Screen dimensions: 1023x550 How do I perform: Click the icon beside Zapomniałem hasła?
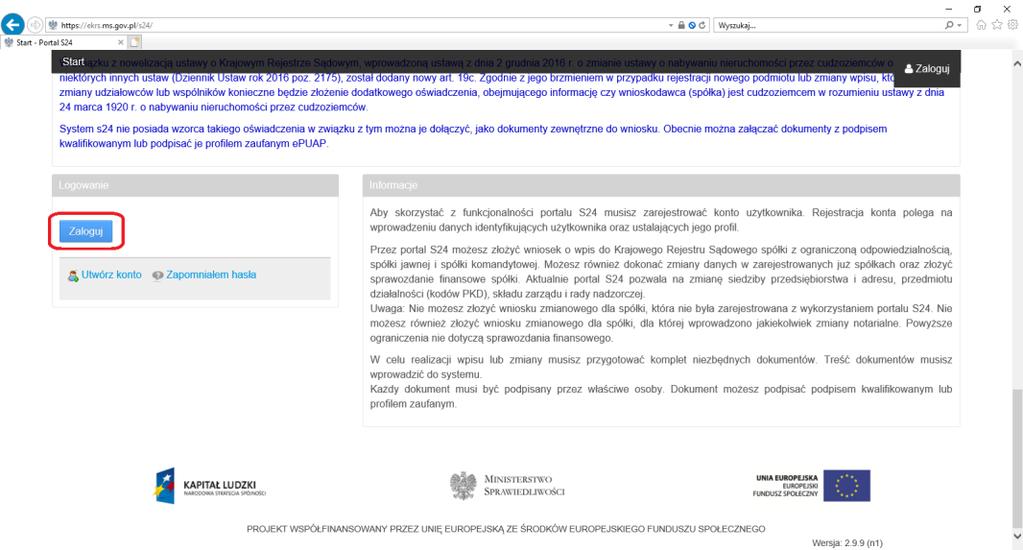tap(158, 275)
